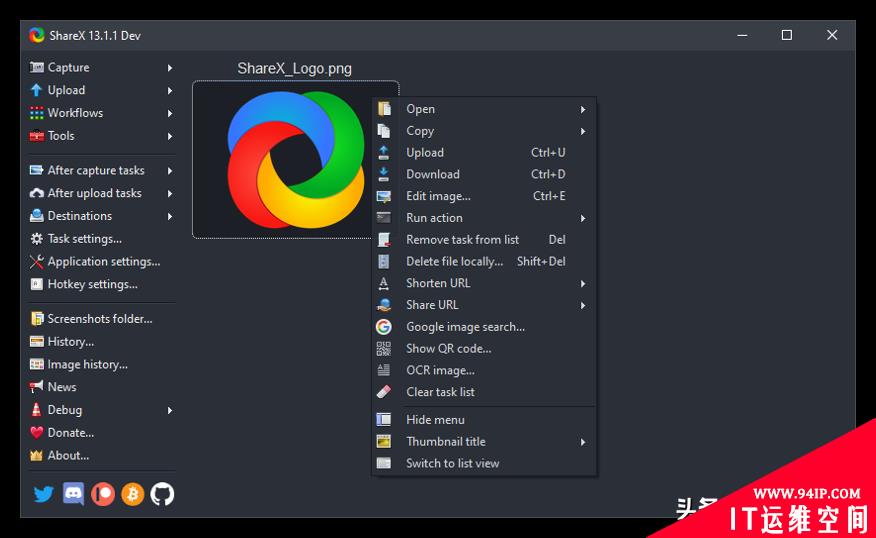Click the Destinations icon in sidebar
This screenshot has width=876, height=538.
click(36, 216)
